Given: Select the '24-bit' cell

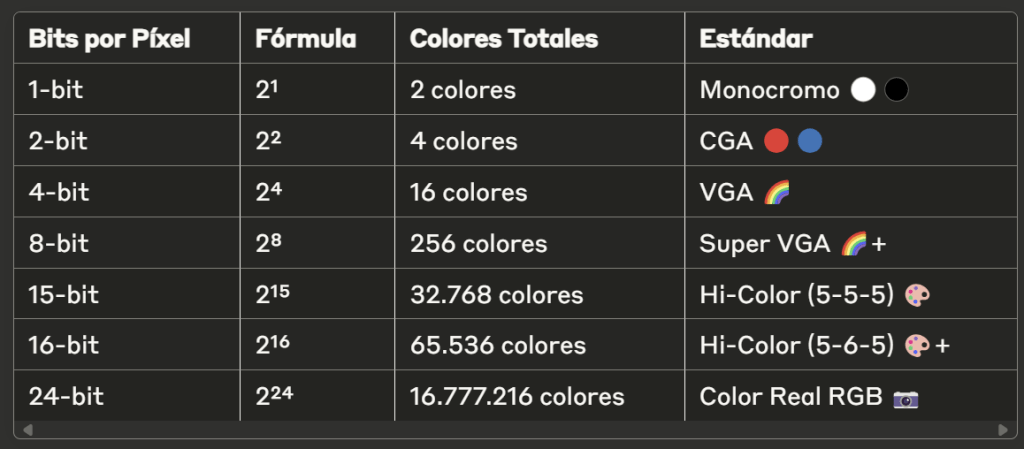Looking at the screenshot, I should tap(66, 397).
